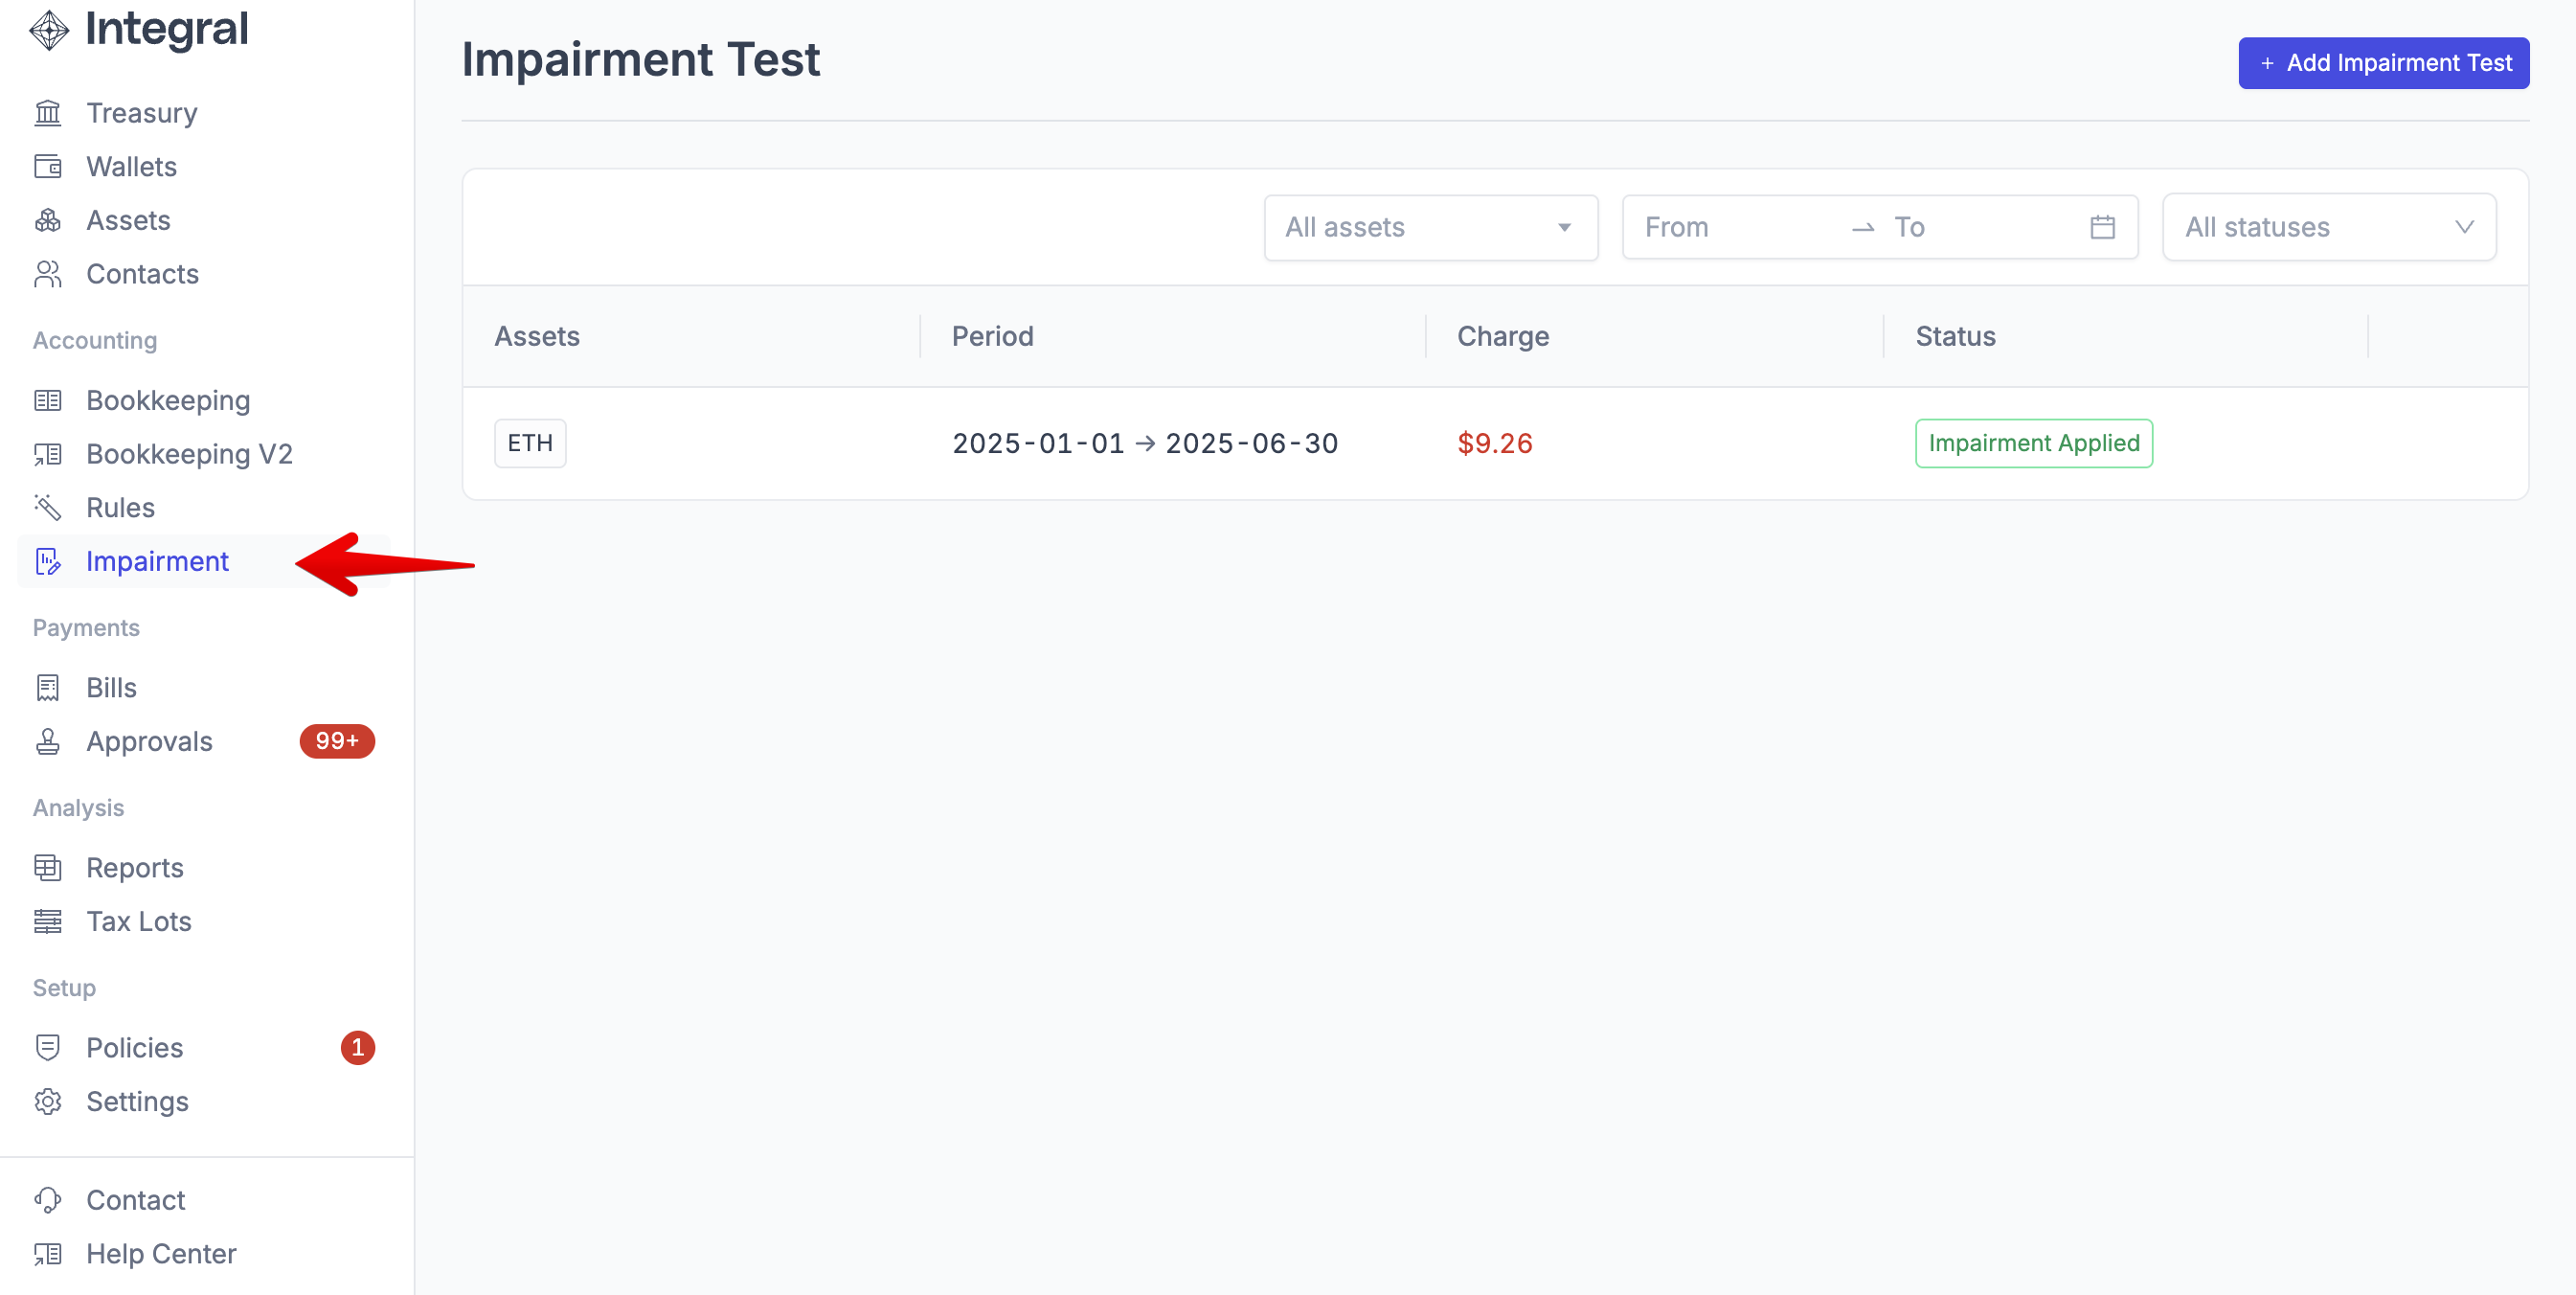Viewport: 2576px width, 1295px height.
Task: Click the Approvals stamp icon
Action: coord(47,742)
